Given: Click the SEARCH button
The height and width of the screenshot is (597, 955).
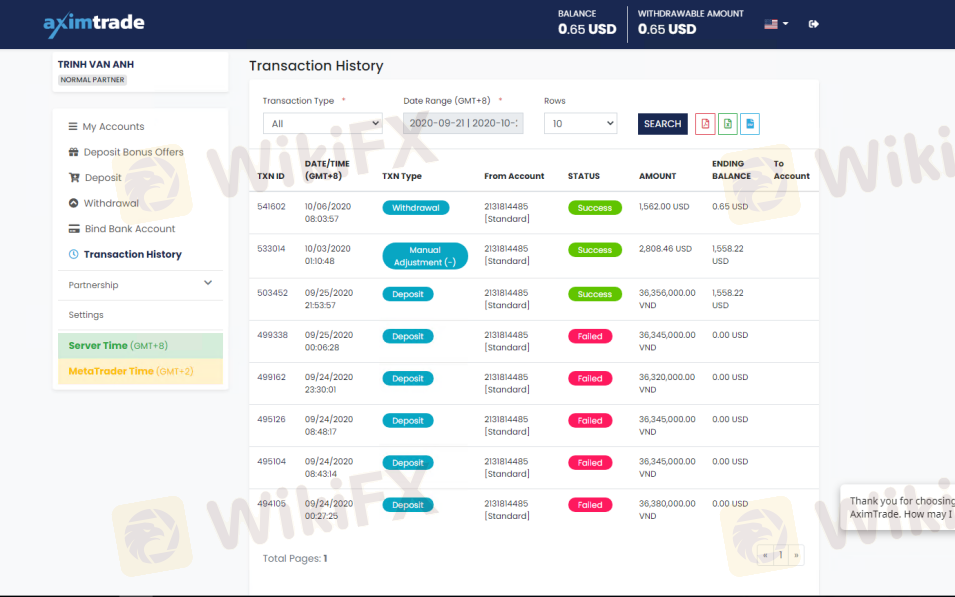Looking at the screenshot, I should (663, 124).
